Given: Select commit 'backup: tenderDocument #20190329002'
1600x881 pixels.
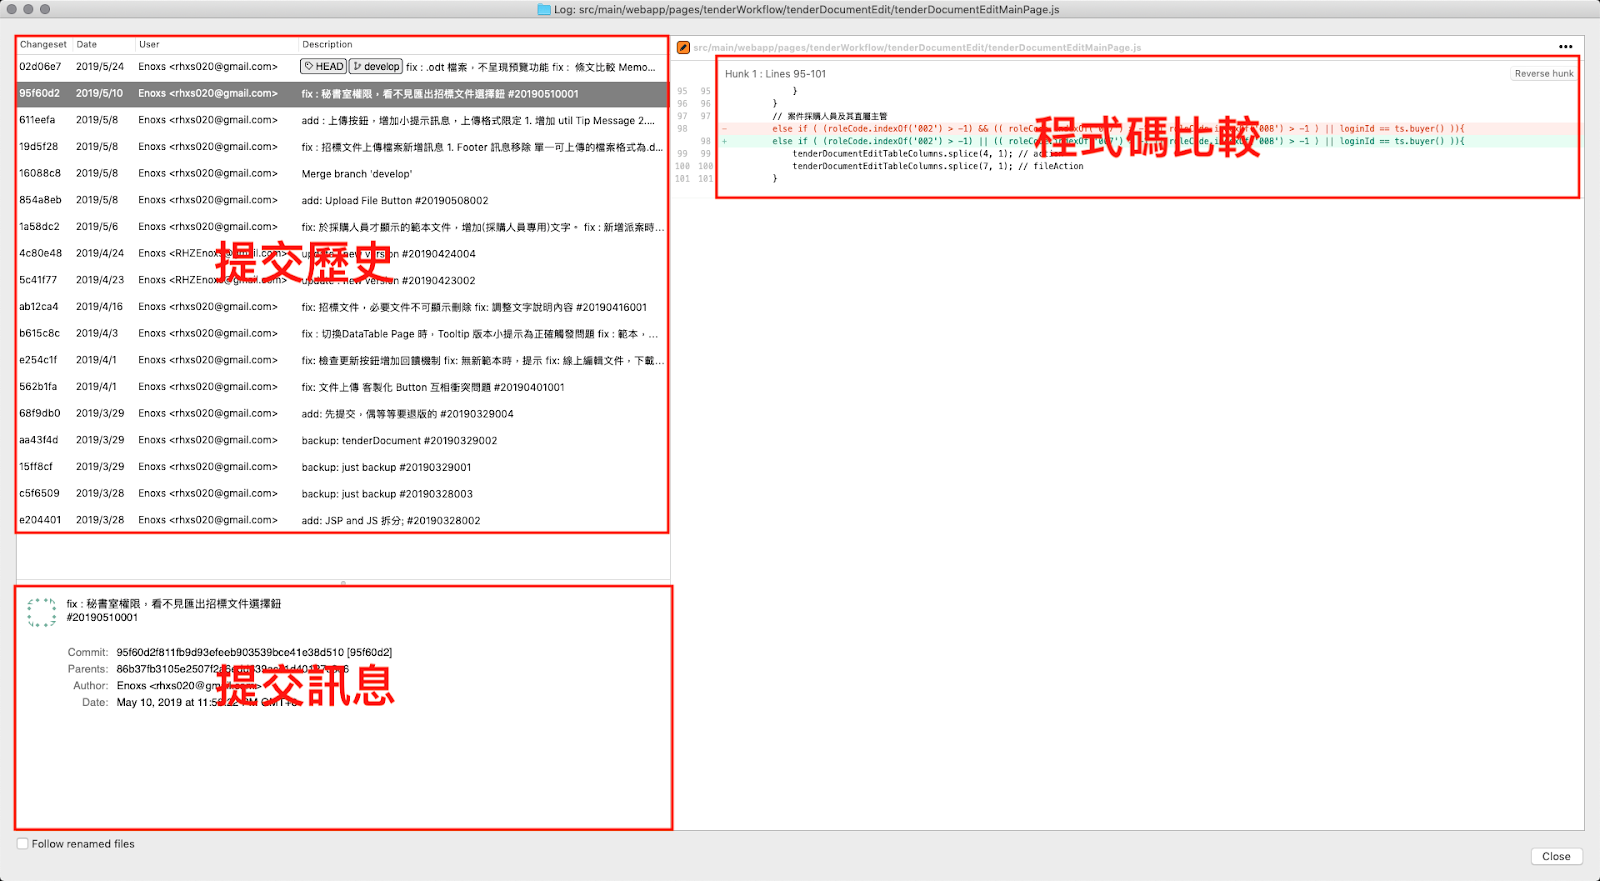Looking at the screenshot, I should coord(342,440).
